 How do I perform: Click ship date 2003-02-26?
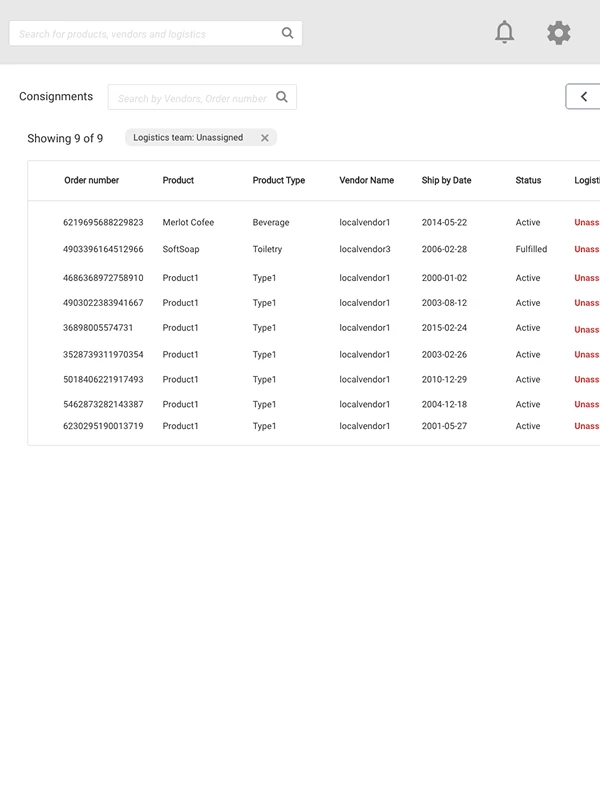[x=444, y=355]
